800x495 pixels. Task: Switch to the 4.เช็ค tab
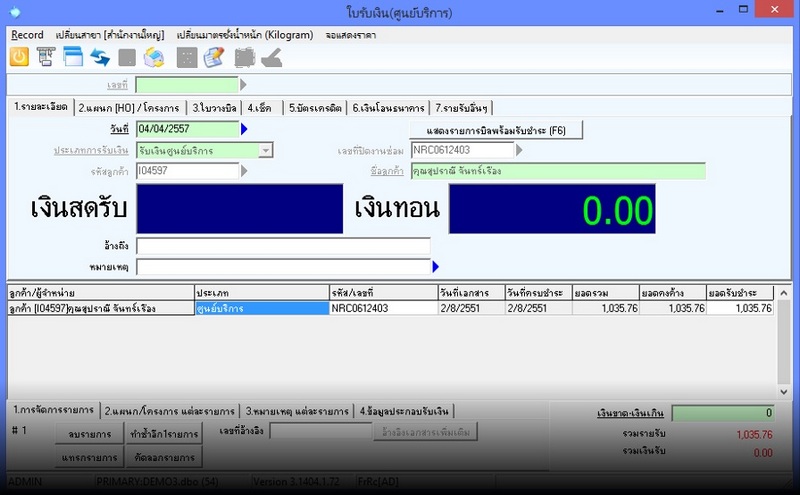pyautogui.click(x=258, y=108)
